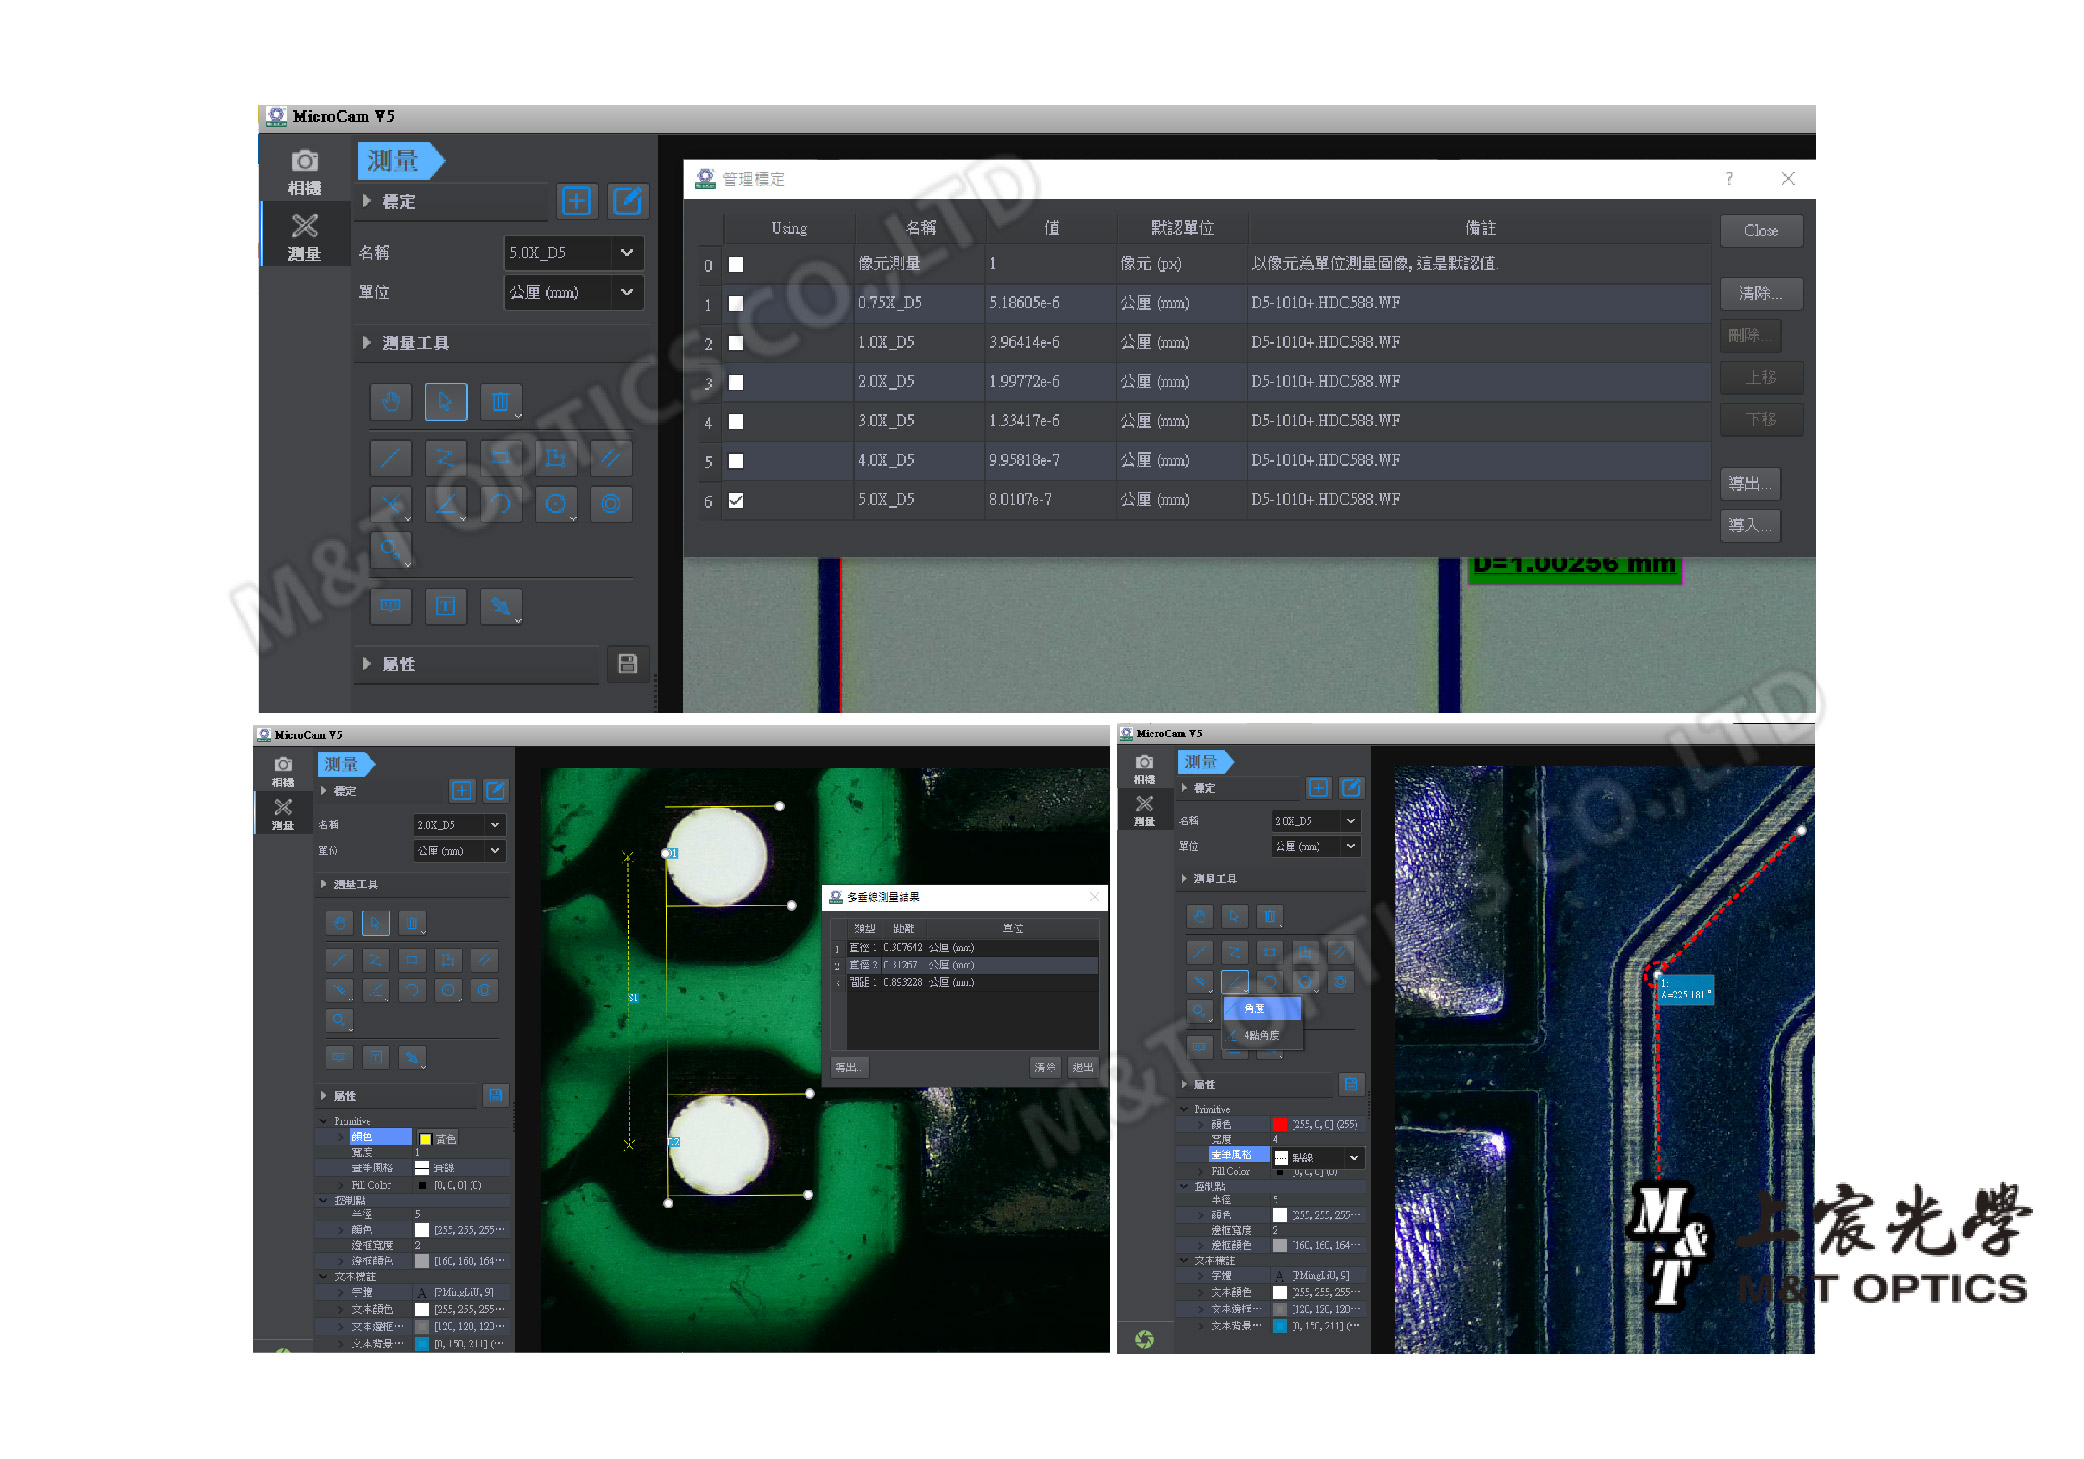Viewport: 2084px width, 1459px height.
Task: Click the 導出 export button in calibration dialog
Action: 1749,484
